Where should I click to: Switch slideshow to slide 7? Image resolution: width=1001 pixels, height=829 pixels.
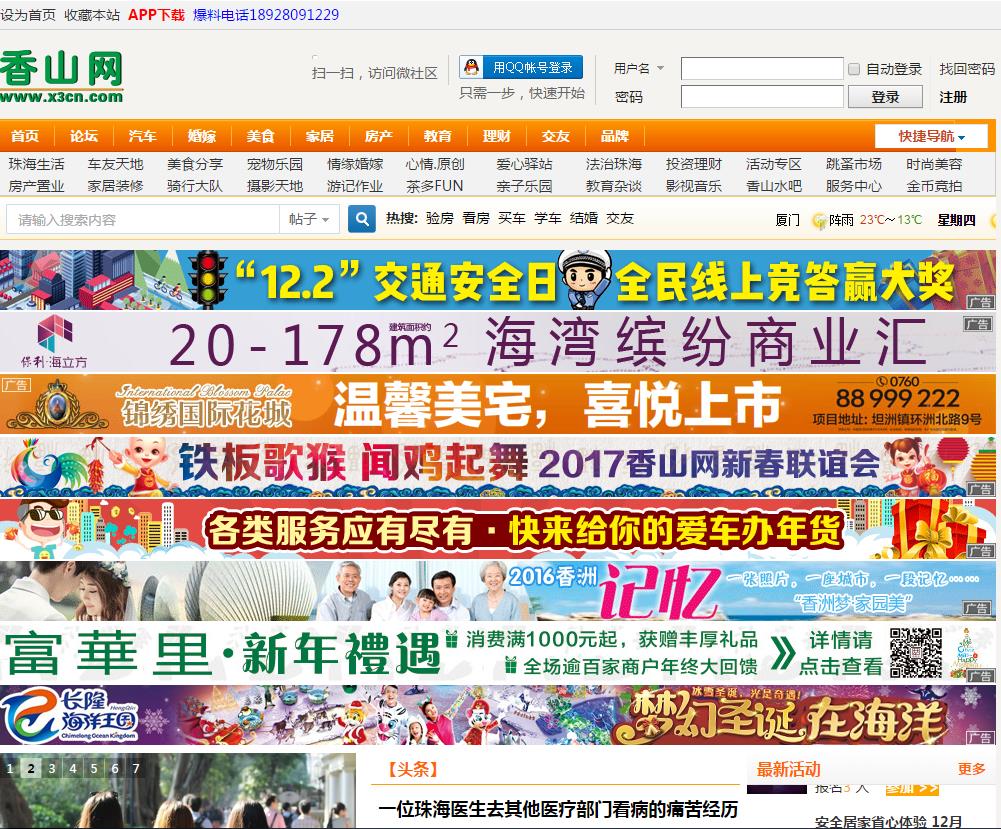coord(136,768)
